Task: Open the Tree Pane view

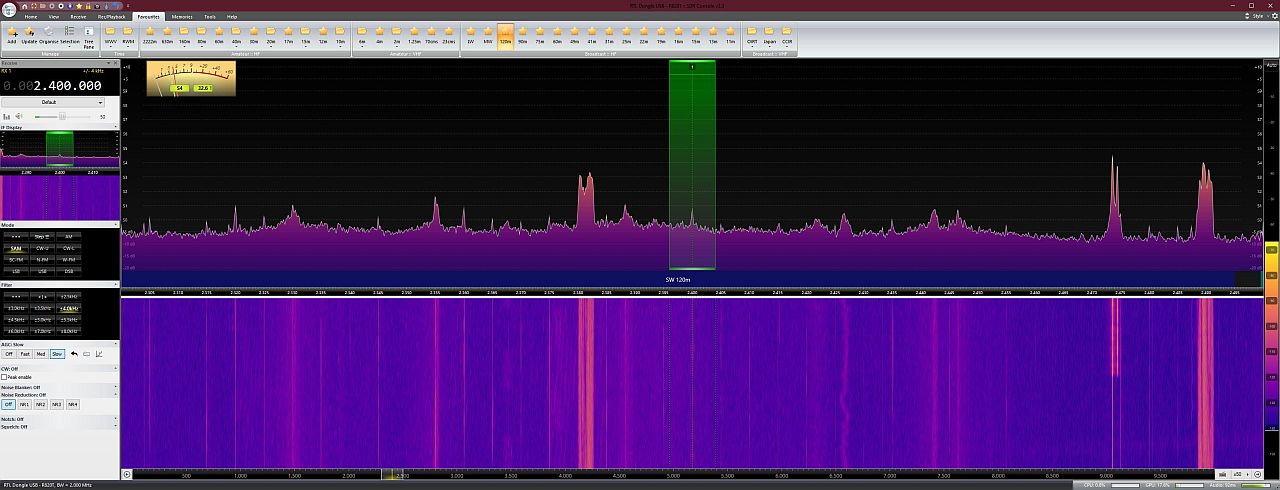Action: 89,35
